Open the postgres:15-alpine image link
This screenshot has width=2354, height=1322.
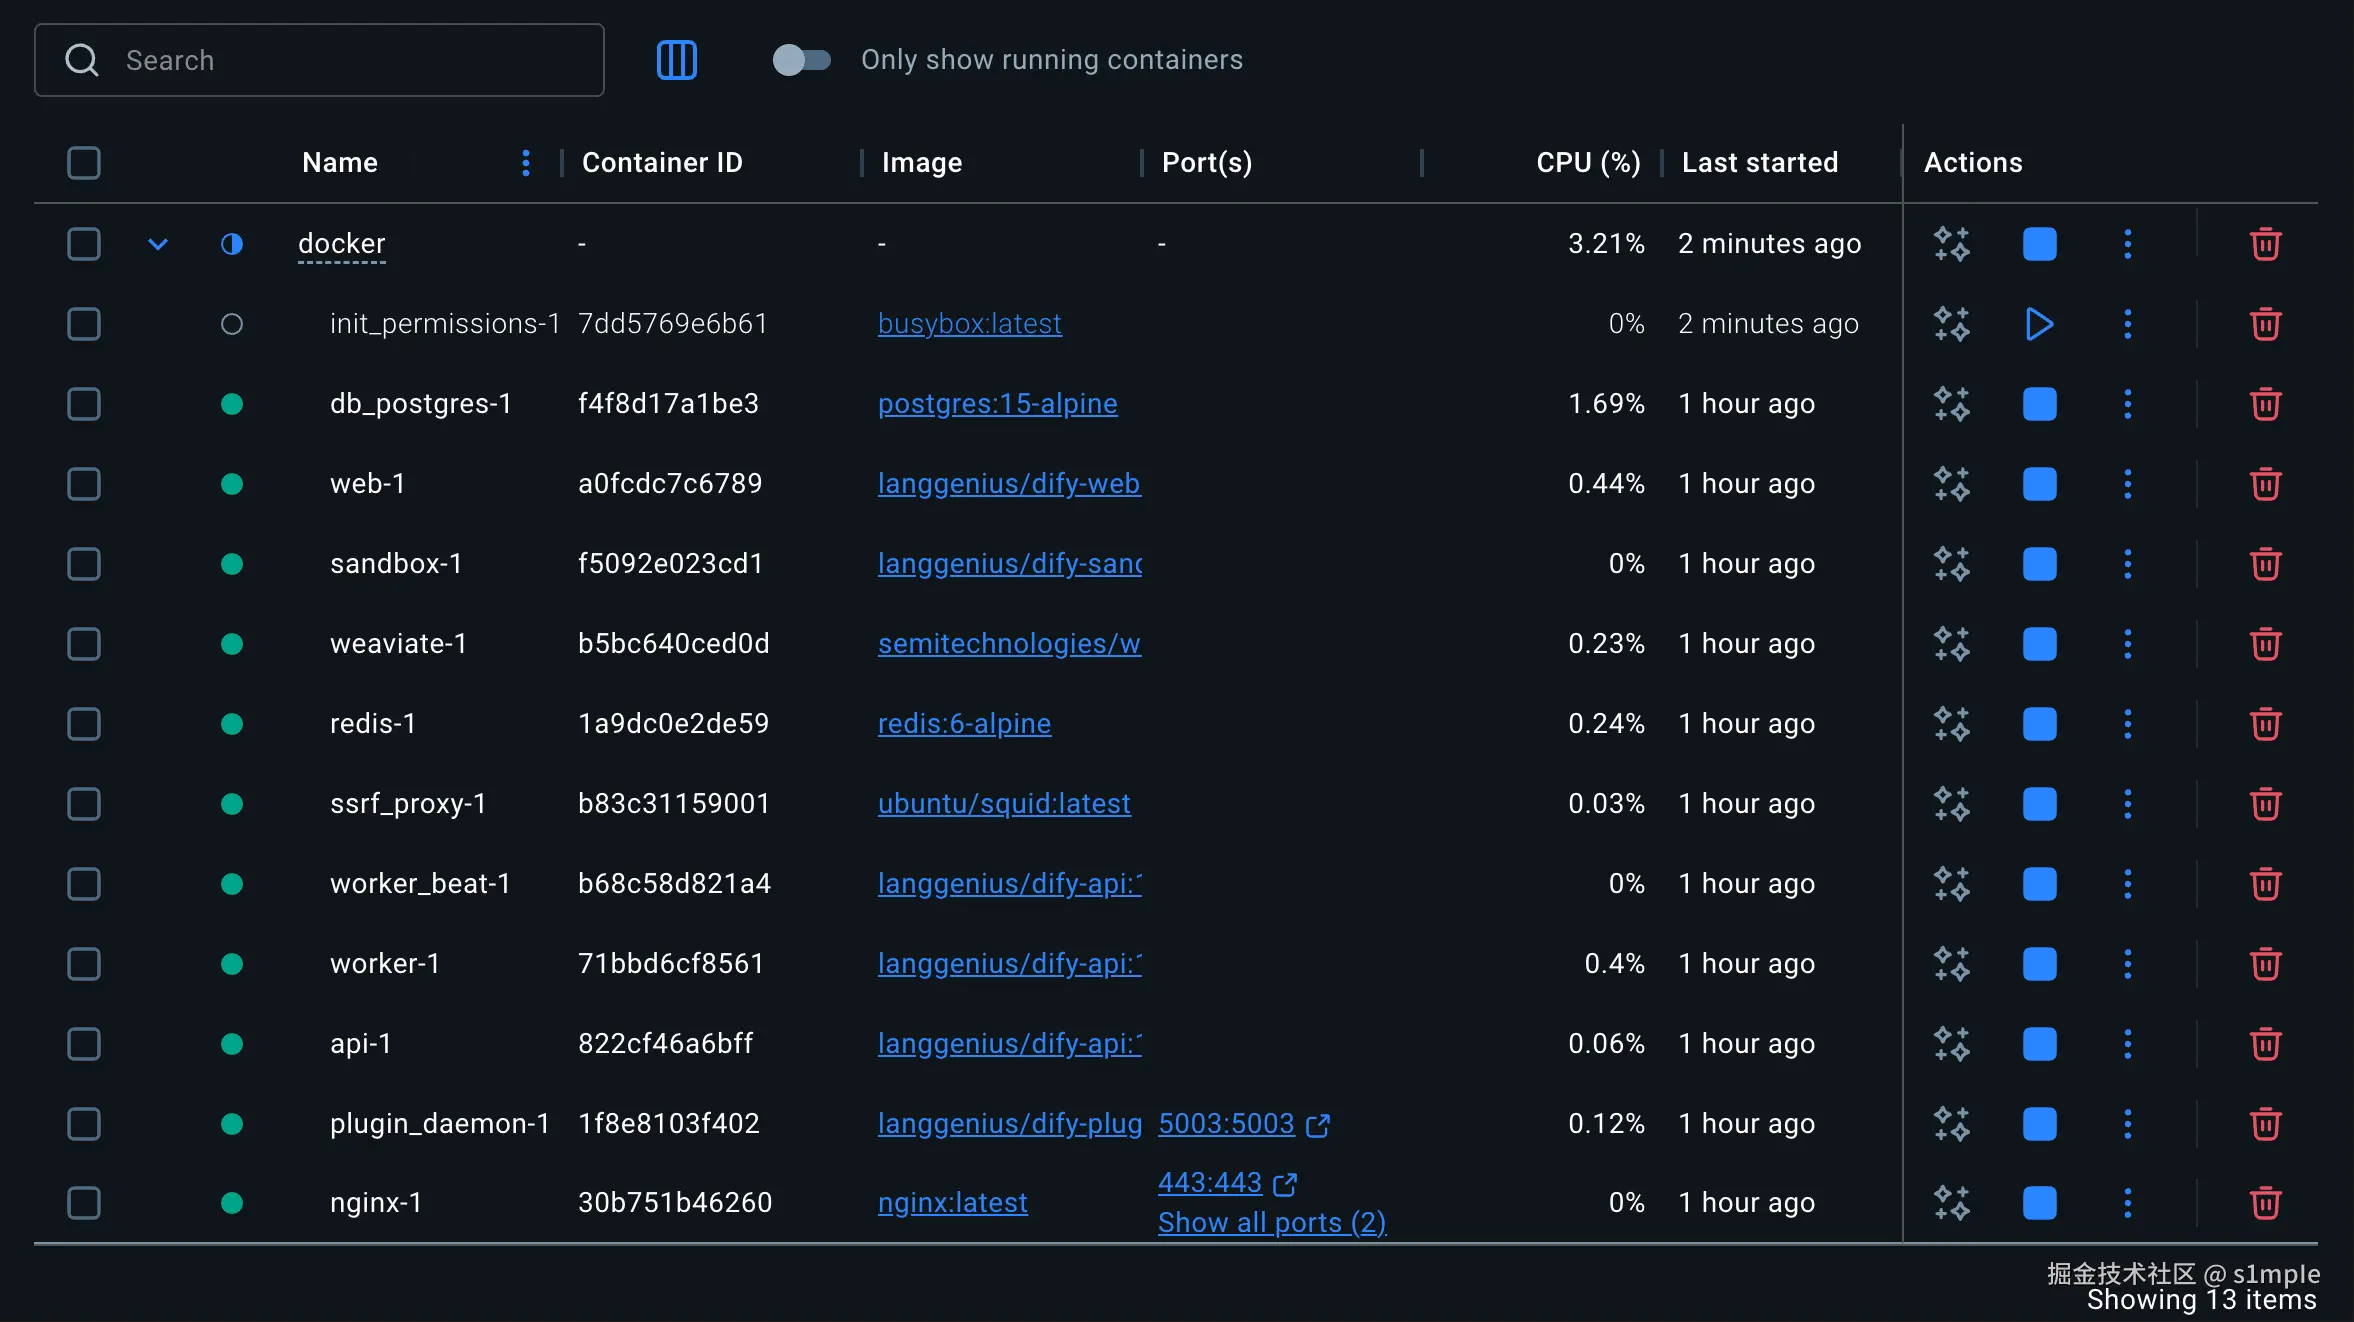click(x=997, y=404)
